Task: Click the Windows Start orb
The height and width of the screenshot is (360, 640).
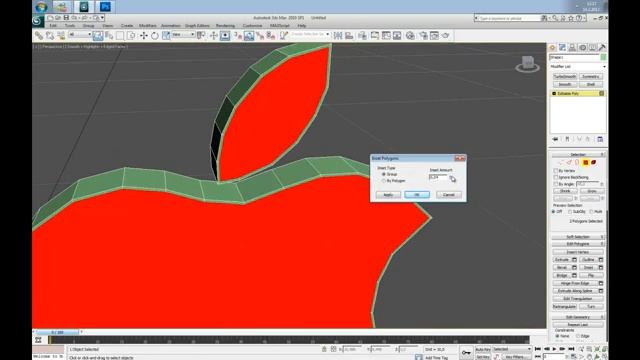Action: 41,7
